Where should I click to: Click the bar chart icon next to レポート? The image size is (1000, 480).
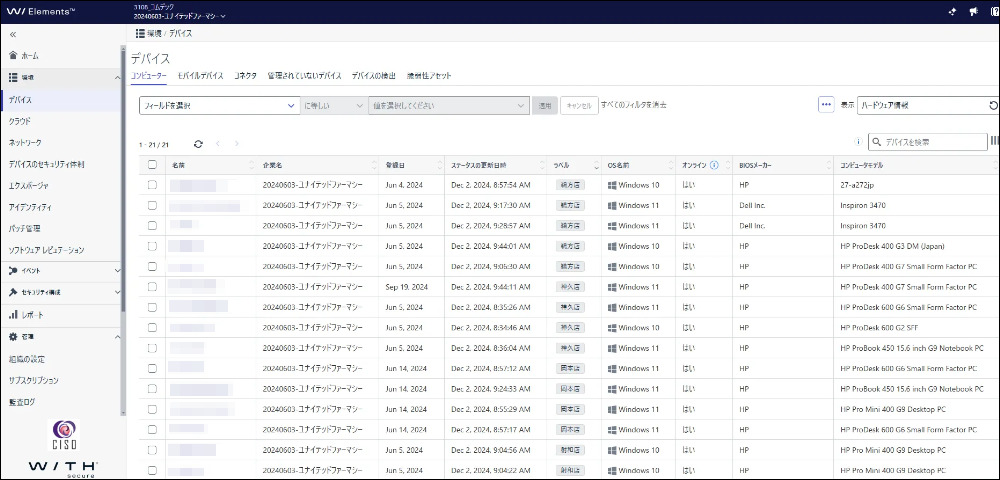tap(13, 315)
